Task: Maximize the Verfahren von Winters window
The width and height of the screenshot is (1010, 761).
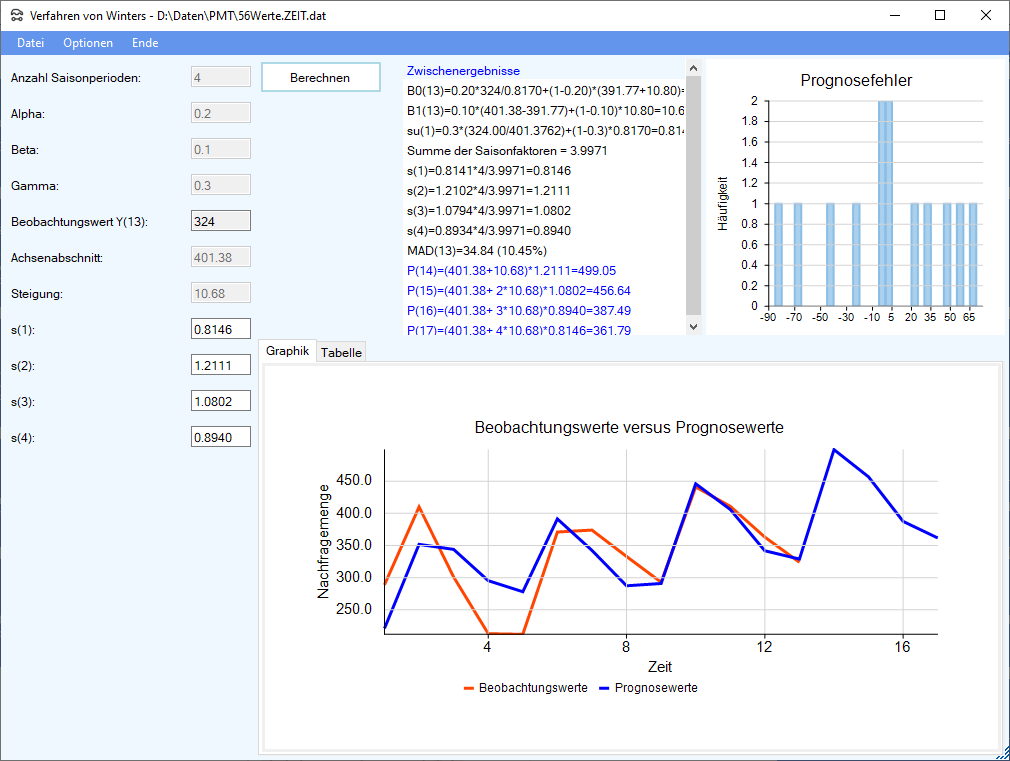Action: [939, 15]
